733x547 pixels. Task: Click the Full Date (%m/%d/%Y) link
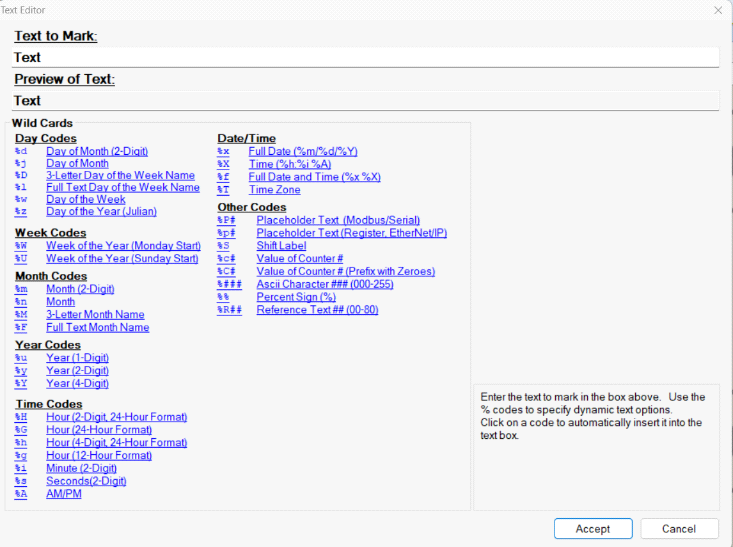point(302,151)
